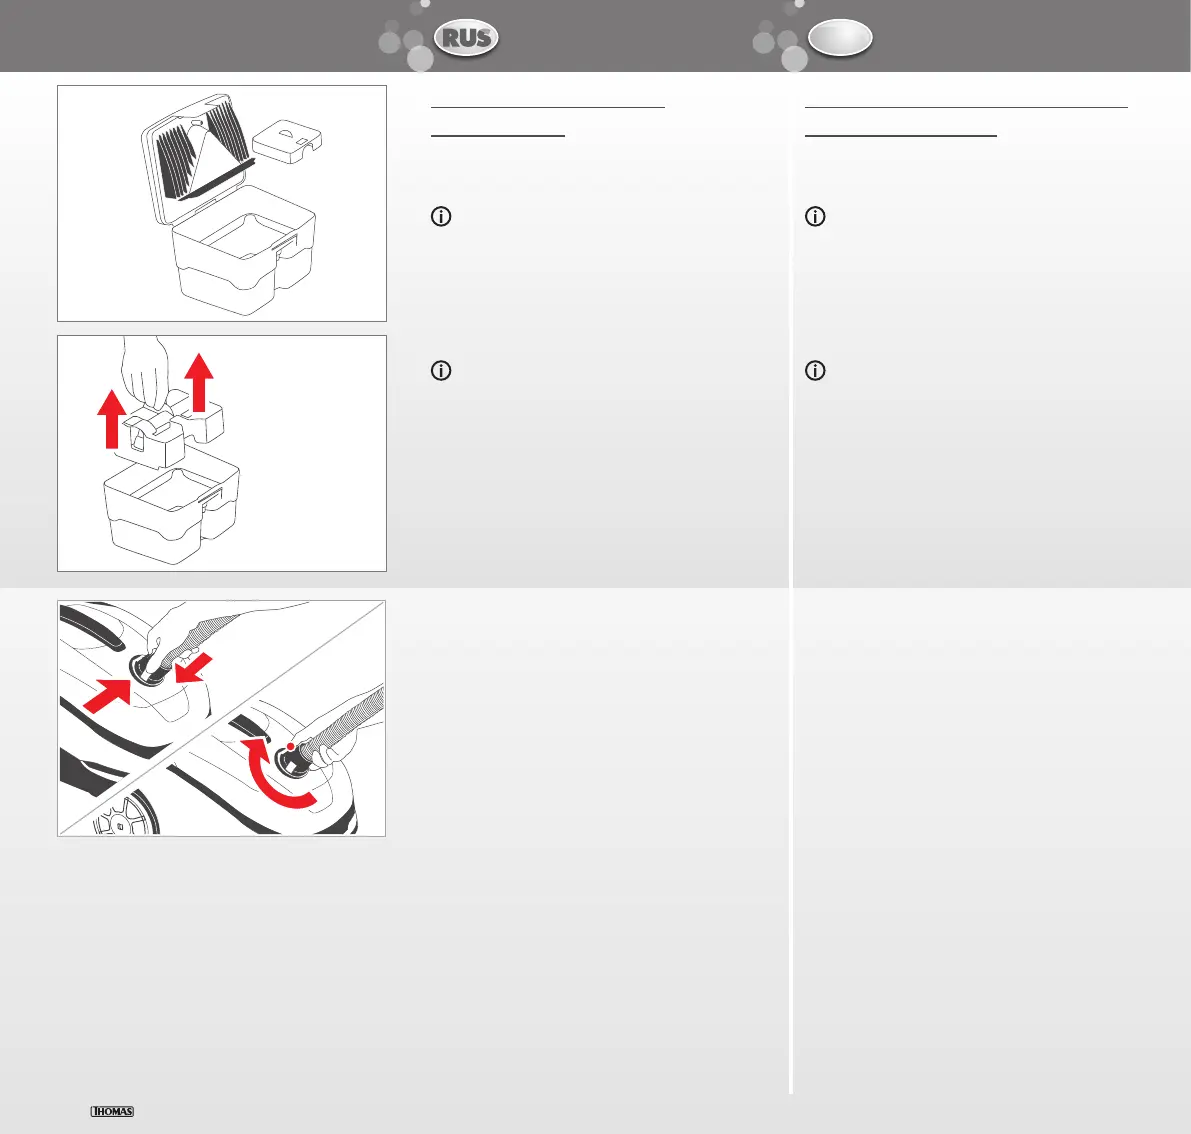
Task: Select red up arrow above lifted filter
Action: (x=199, y=382)
